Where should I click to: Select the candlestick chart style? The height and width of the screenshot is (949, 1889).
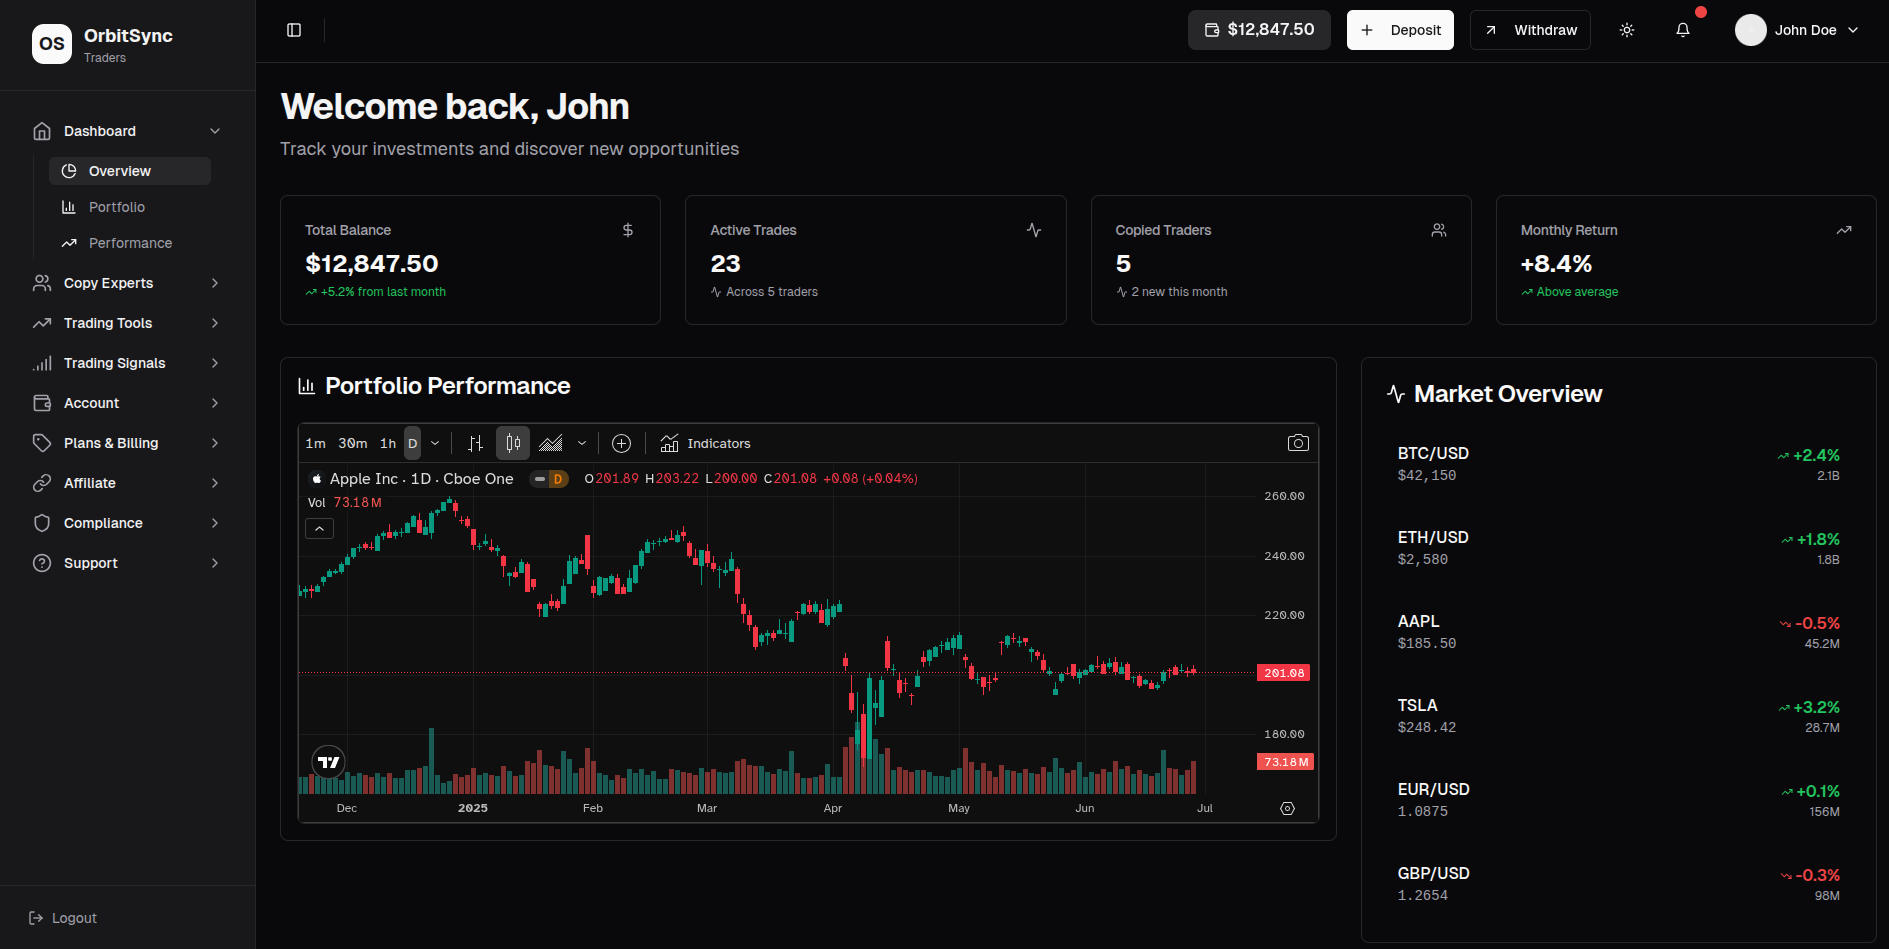tap(512, 443)
